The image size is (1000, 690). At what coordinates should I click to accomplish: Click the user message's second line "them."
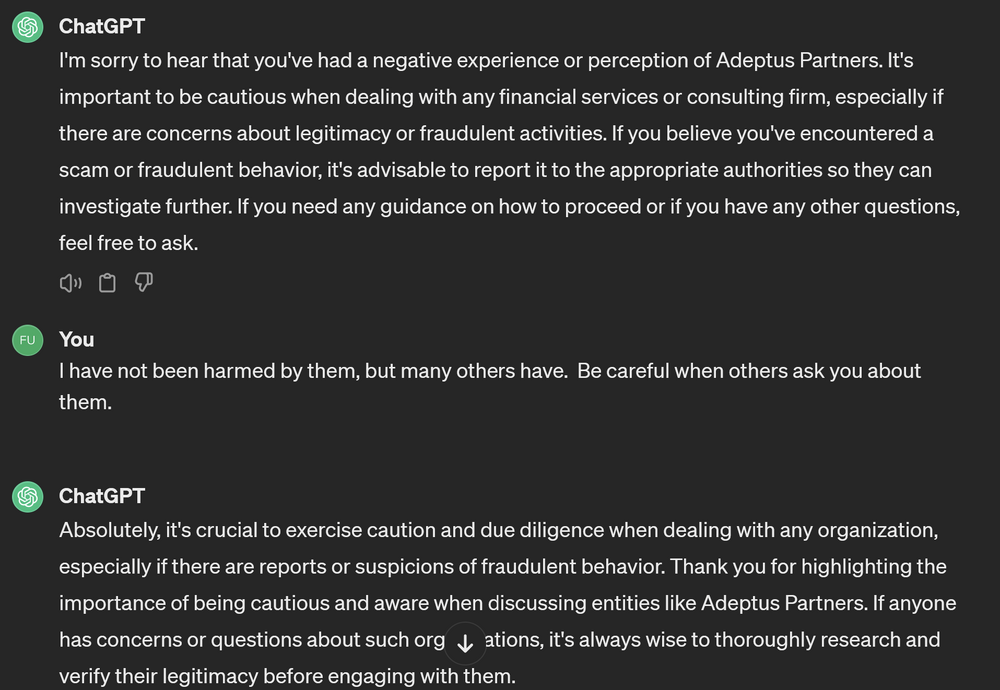(84, 402)
